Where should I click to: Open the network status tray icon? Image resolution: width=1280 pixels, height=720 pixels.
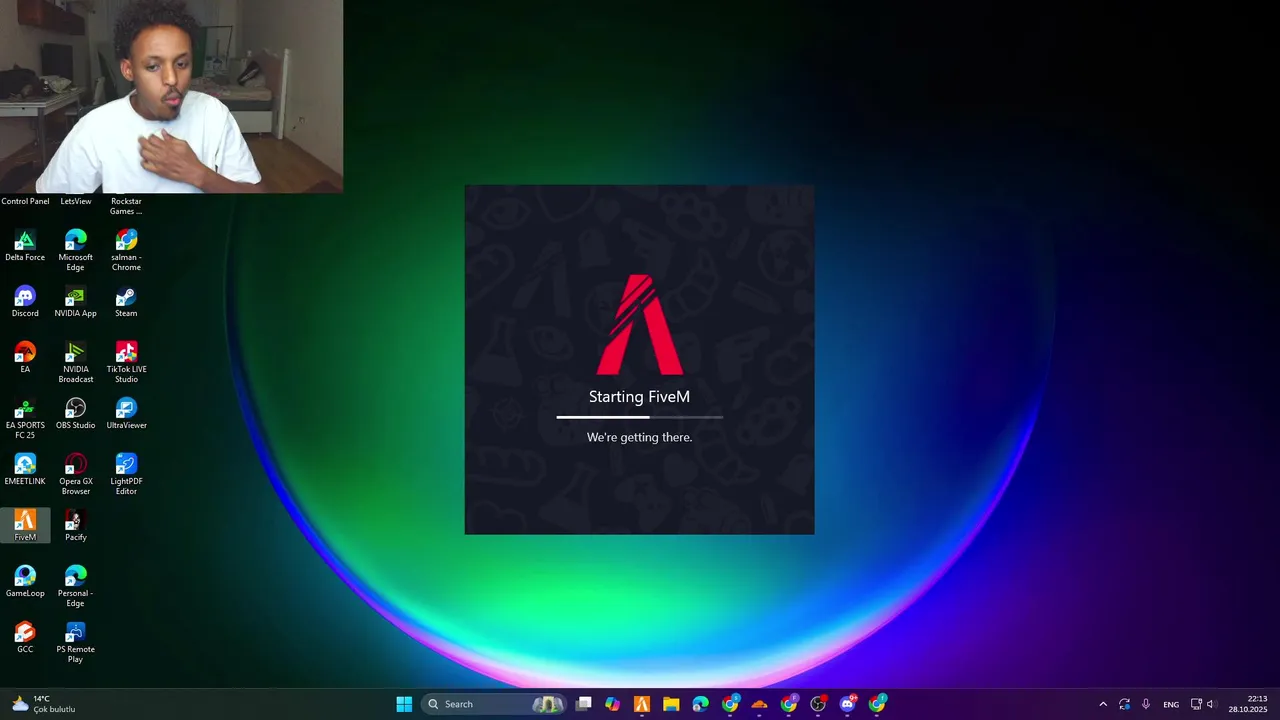(1196, 704)
